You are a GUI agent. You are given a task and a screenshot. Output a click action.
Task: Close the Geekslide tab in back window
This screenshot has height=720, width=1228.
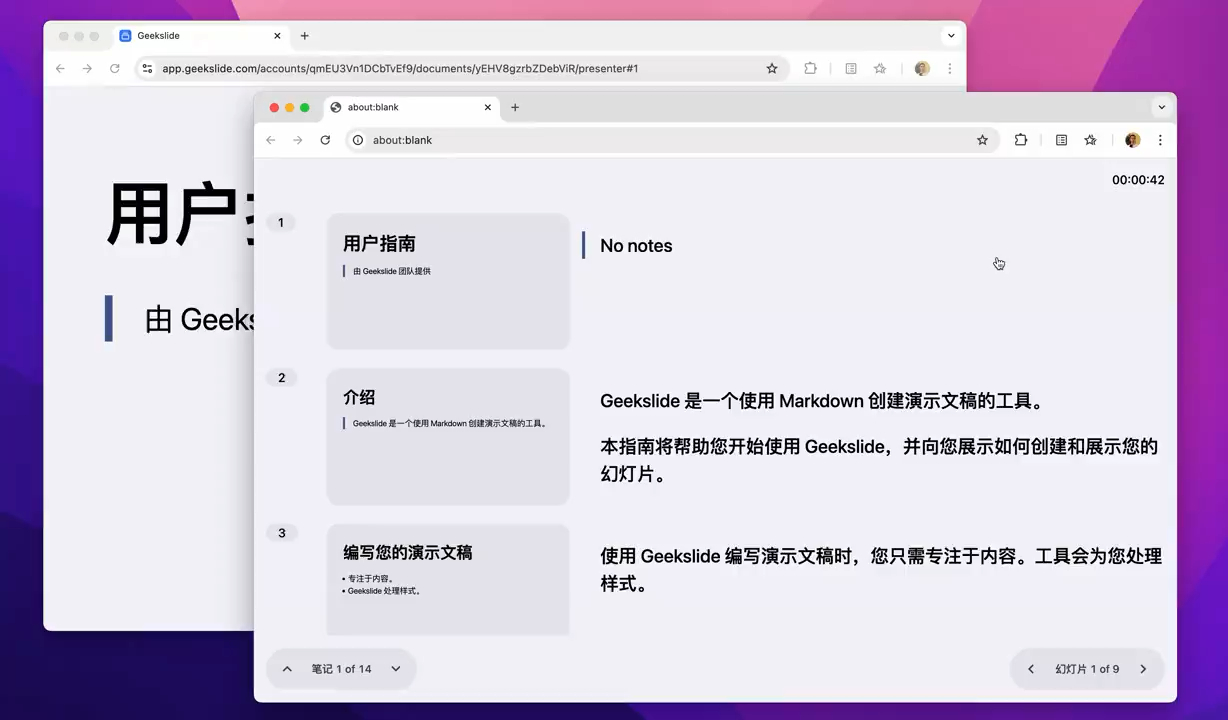point(278,36)
